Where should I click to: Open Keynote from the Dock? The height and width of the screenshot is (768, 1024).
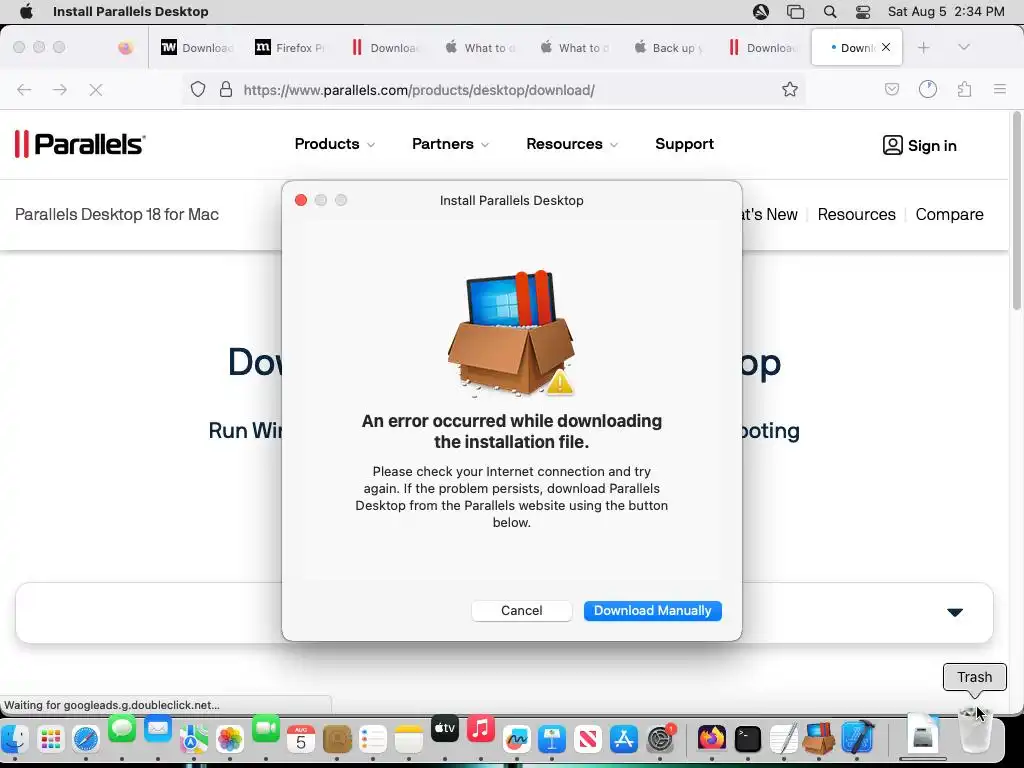pos(552,739)
